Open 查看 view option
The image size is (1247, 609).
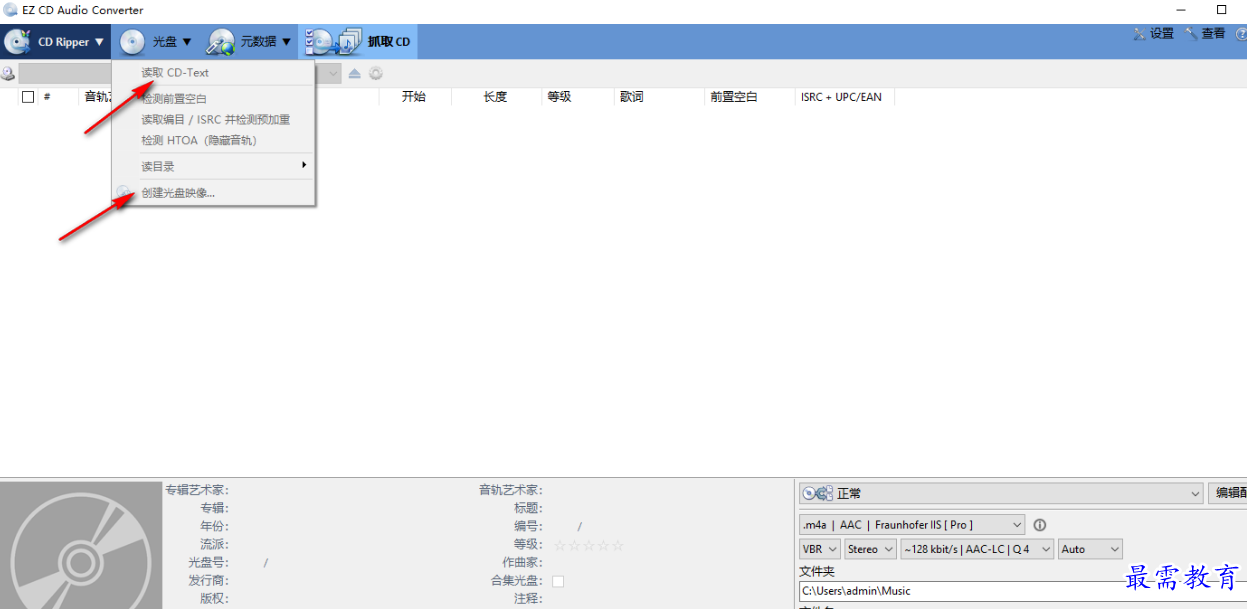1204,34
